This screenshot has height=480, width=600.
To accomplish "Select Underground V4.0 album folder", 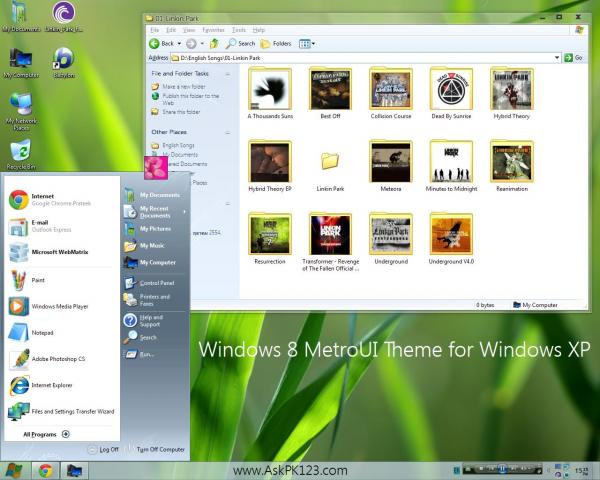I will coord(451,239).
